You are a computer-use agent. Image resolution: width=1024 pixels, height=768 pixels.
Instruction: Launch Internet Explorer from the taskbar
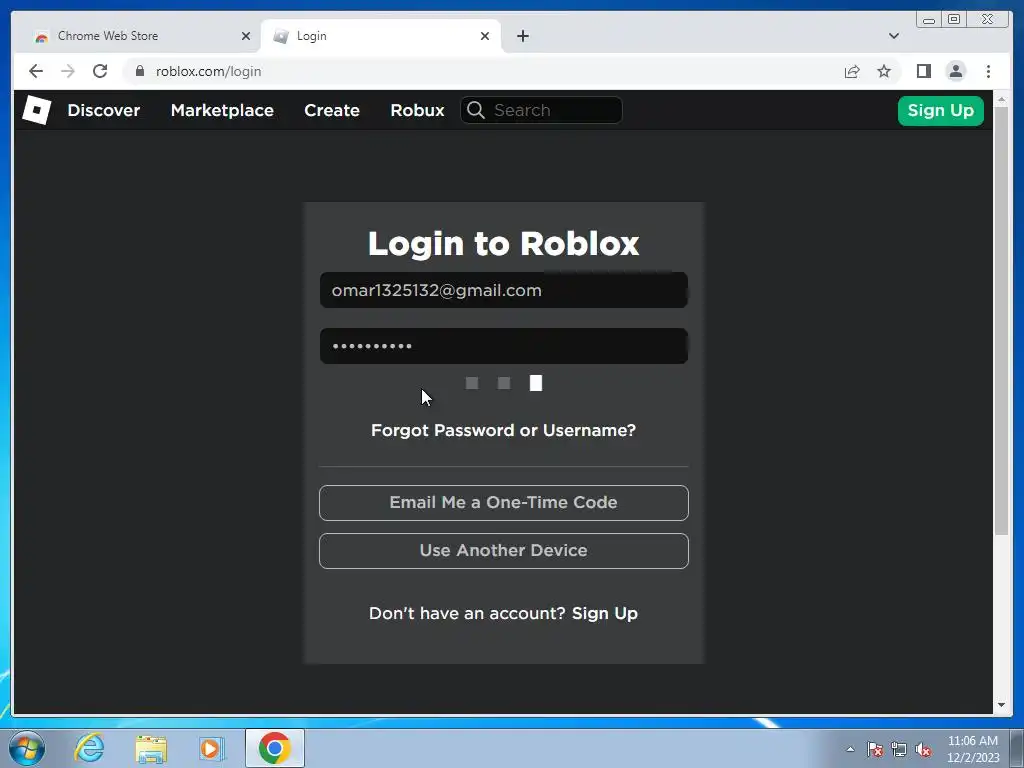pos(89,748)
